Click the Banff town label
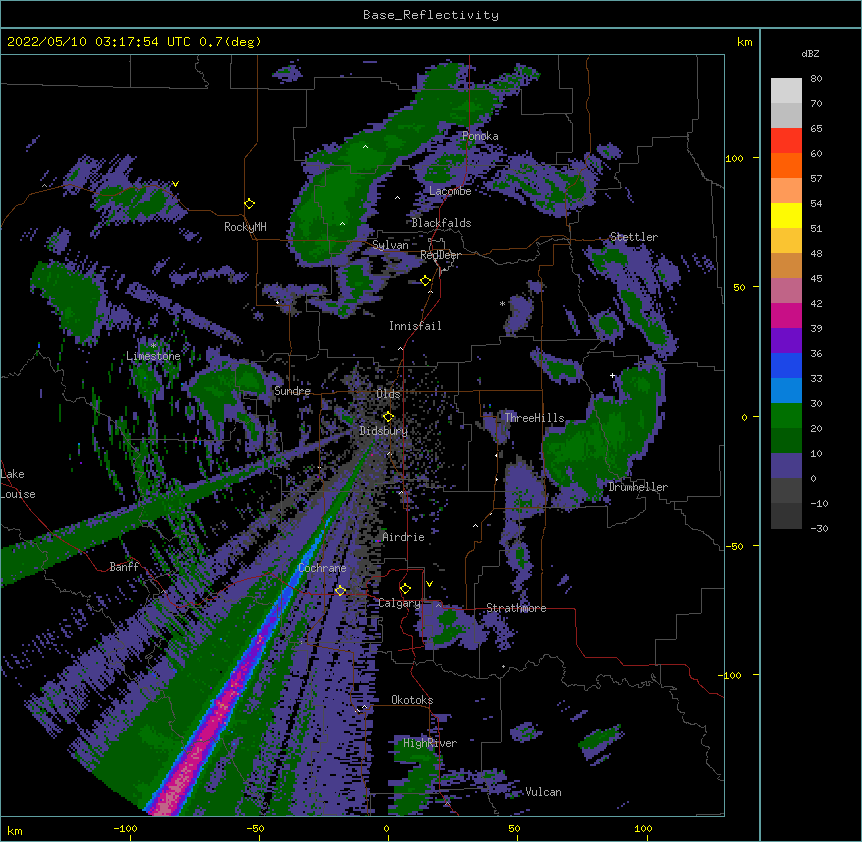The image size is (862, 842). click(x=124, y=567)
